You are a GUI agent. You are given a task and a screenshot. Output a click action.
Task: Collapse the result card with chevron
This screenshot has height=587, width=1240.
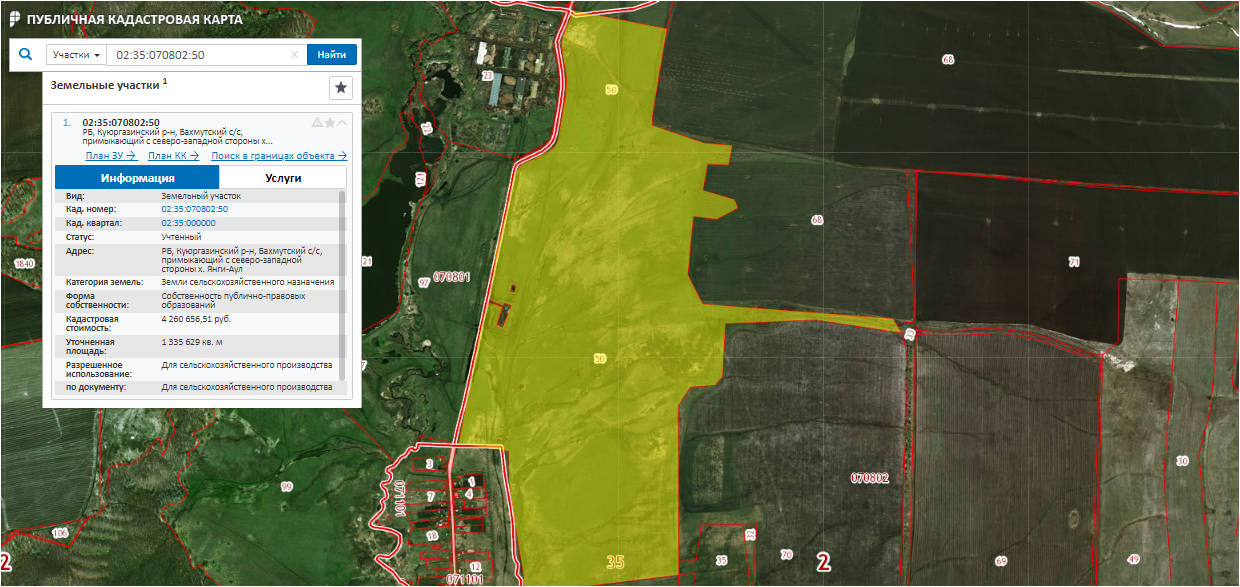pos(343,123)
